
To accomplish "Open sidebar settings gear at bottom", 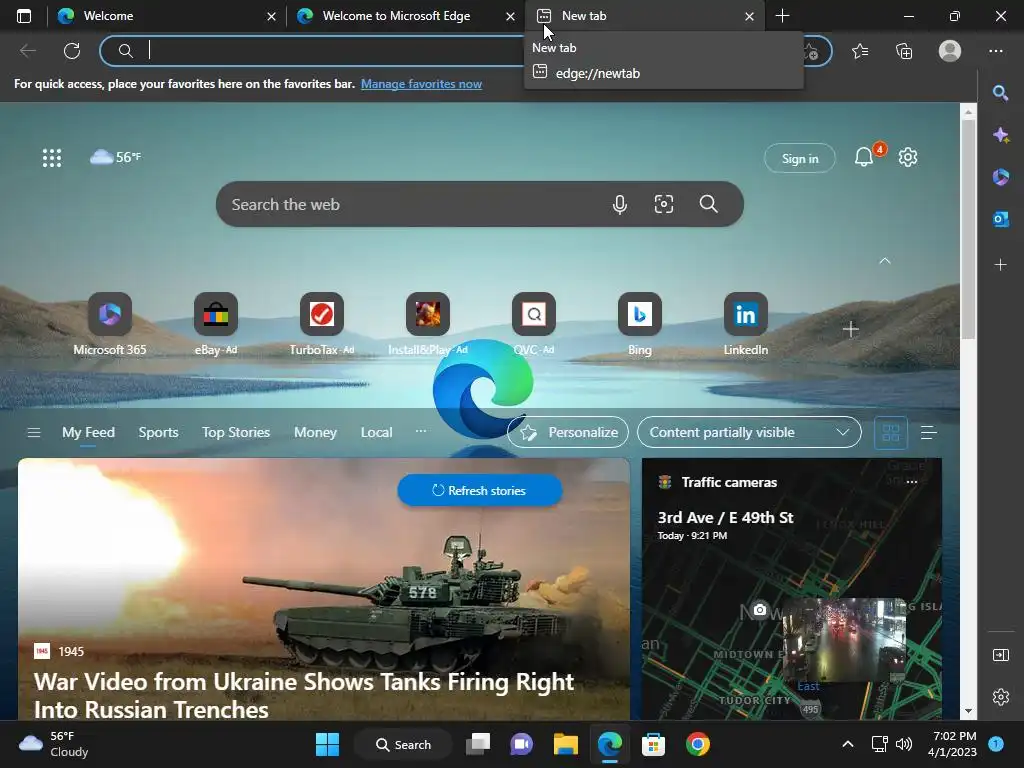I will 1000,697.
